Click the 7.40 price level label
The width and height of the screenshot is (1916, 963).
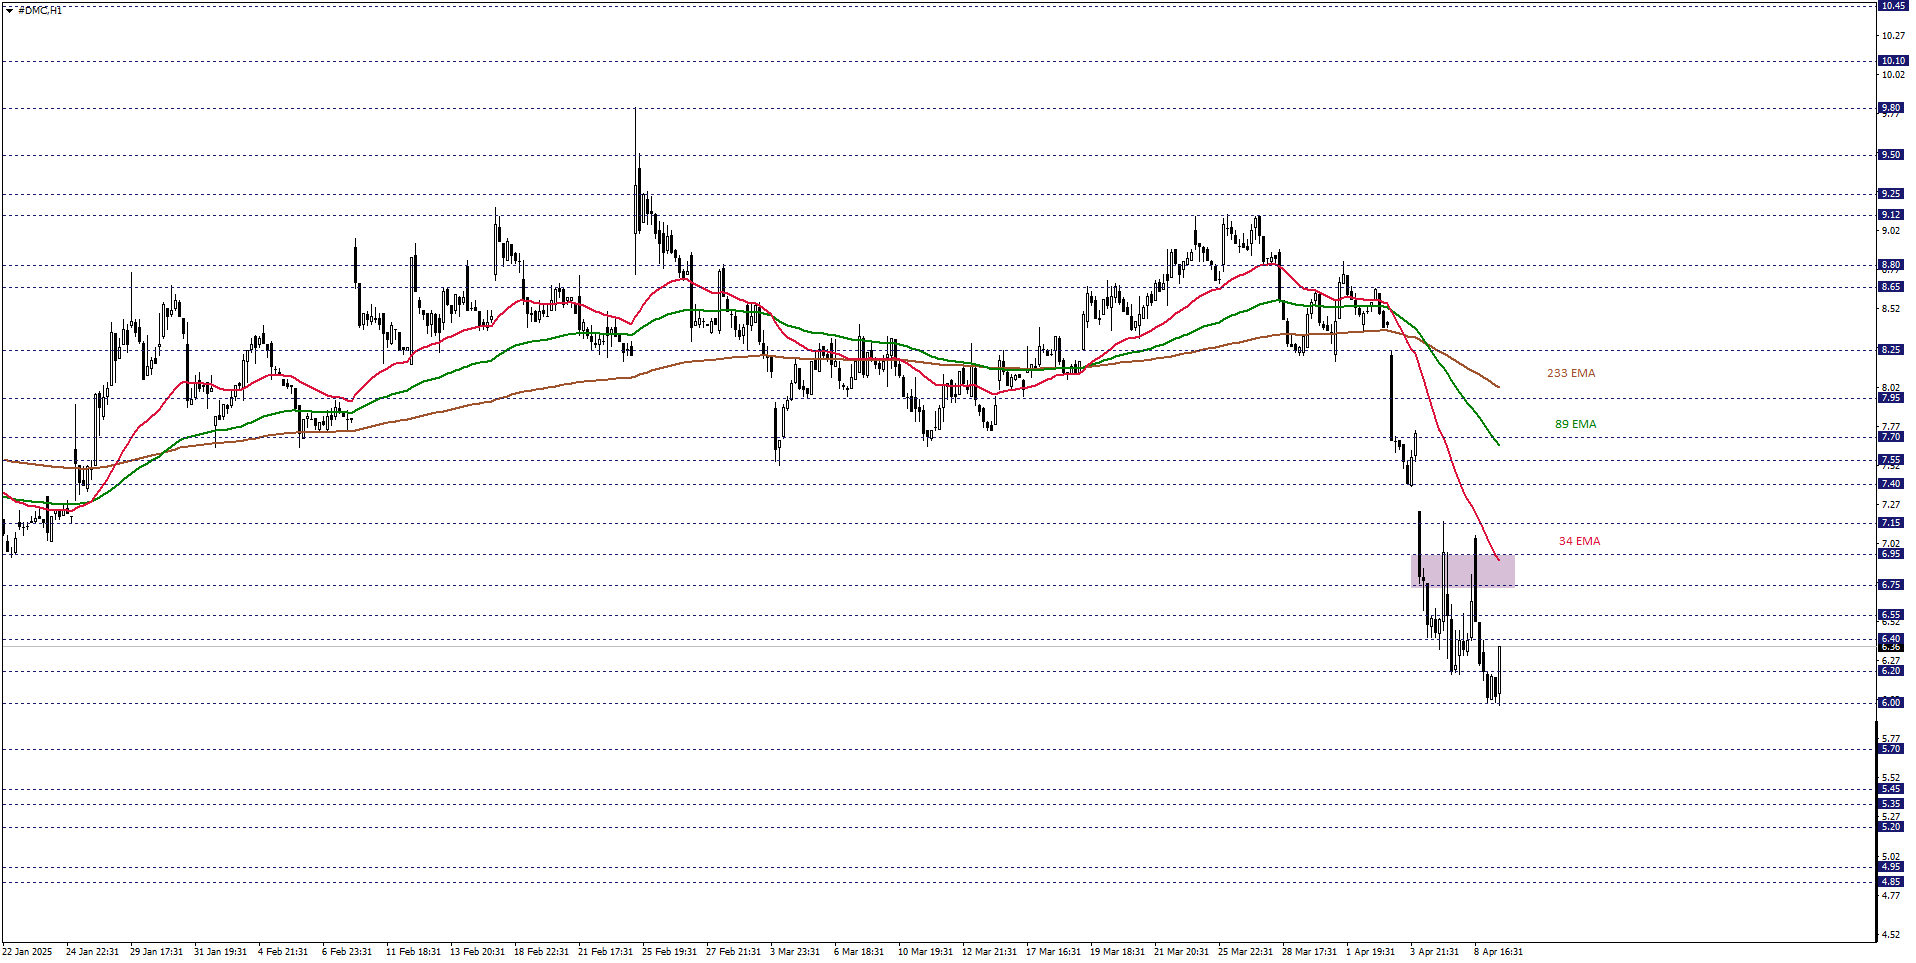click(x=1890, y=484)
